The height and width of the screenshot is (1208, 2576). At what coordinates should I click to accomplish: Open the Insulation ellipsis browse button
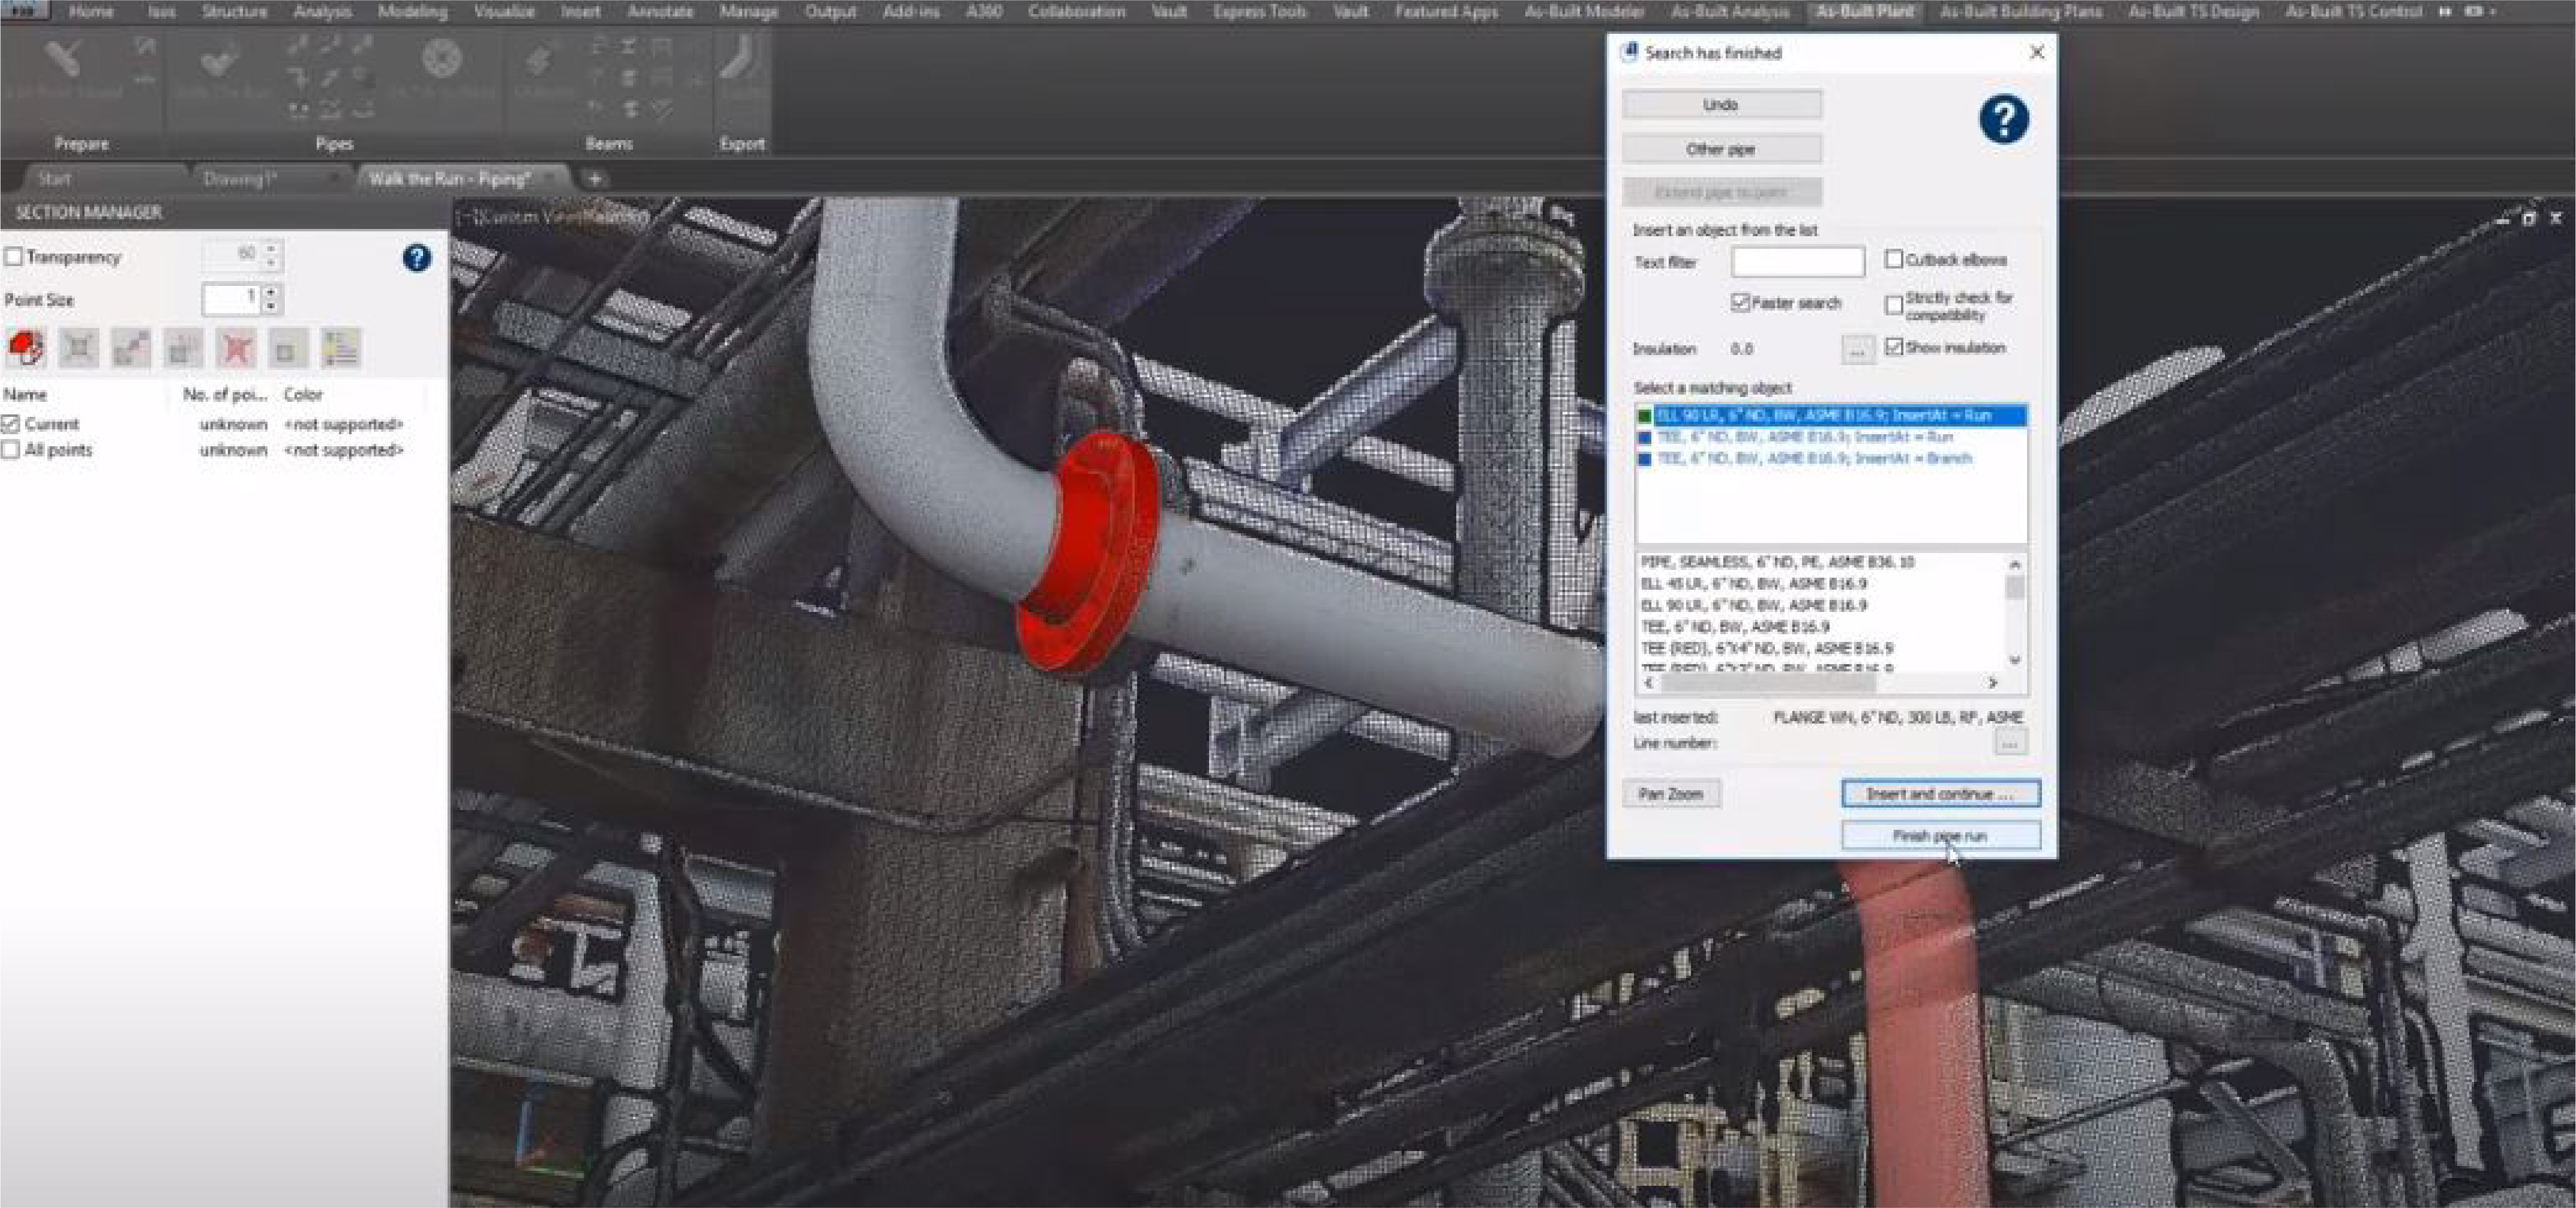pos(1857,349)
